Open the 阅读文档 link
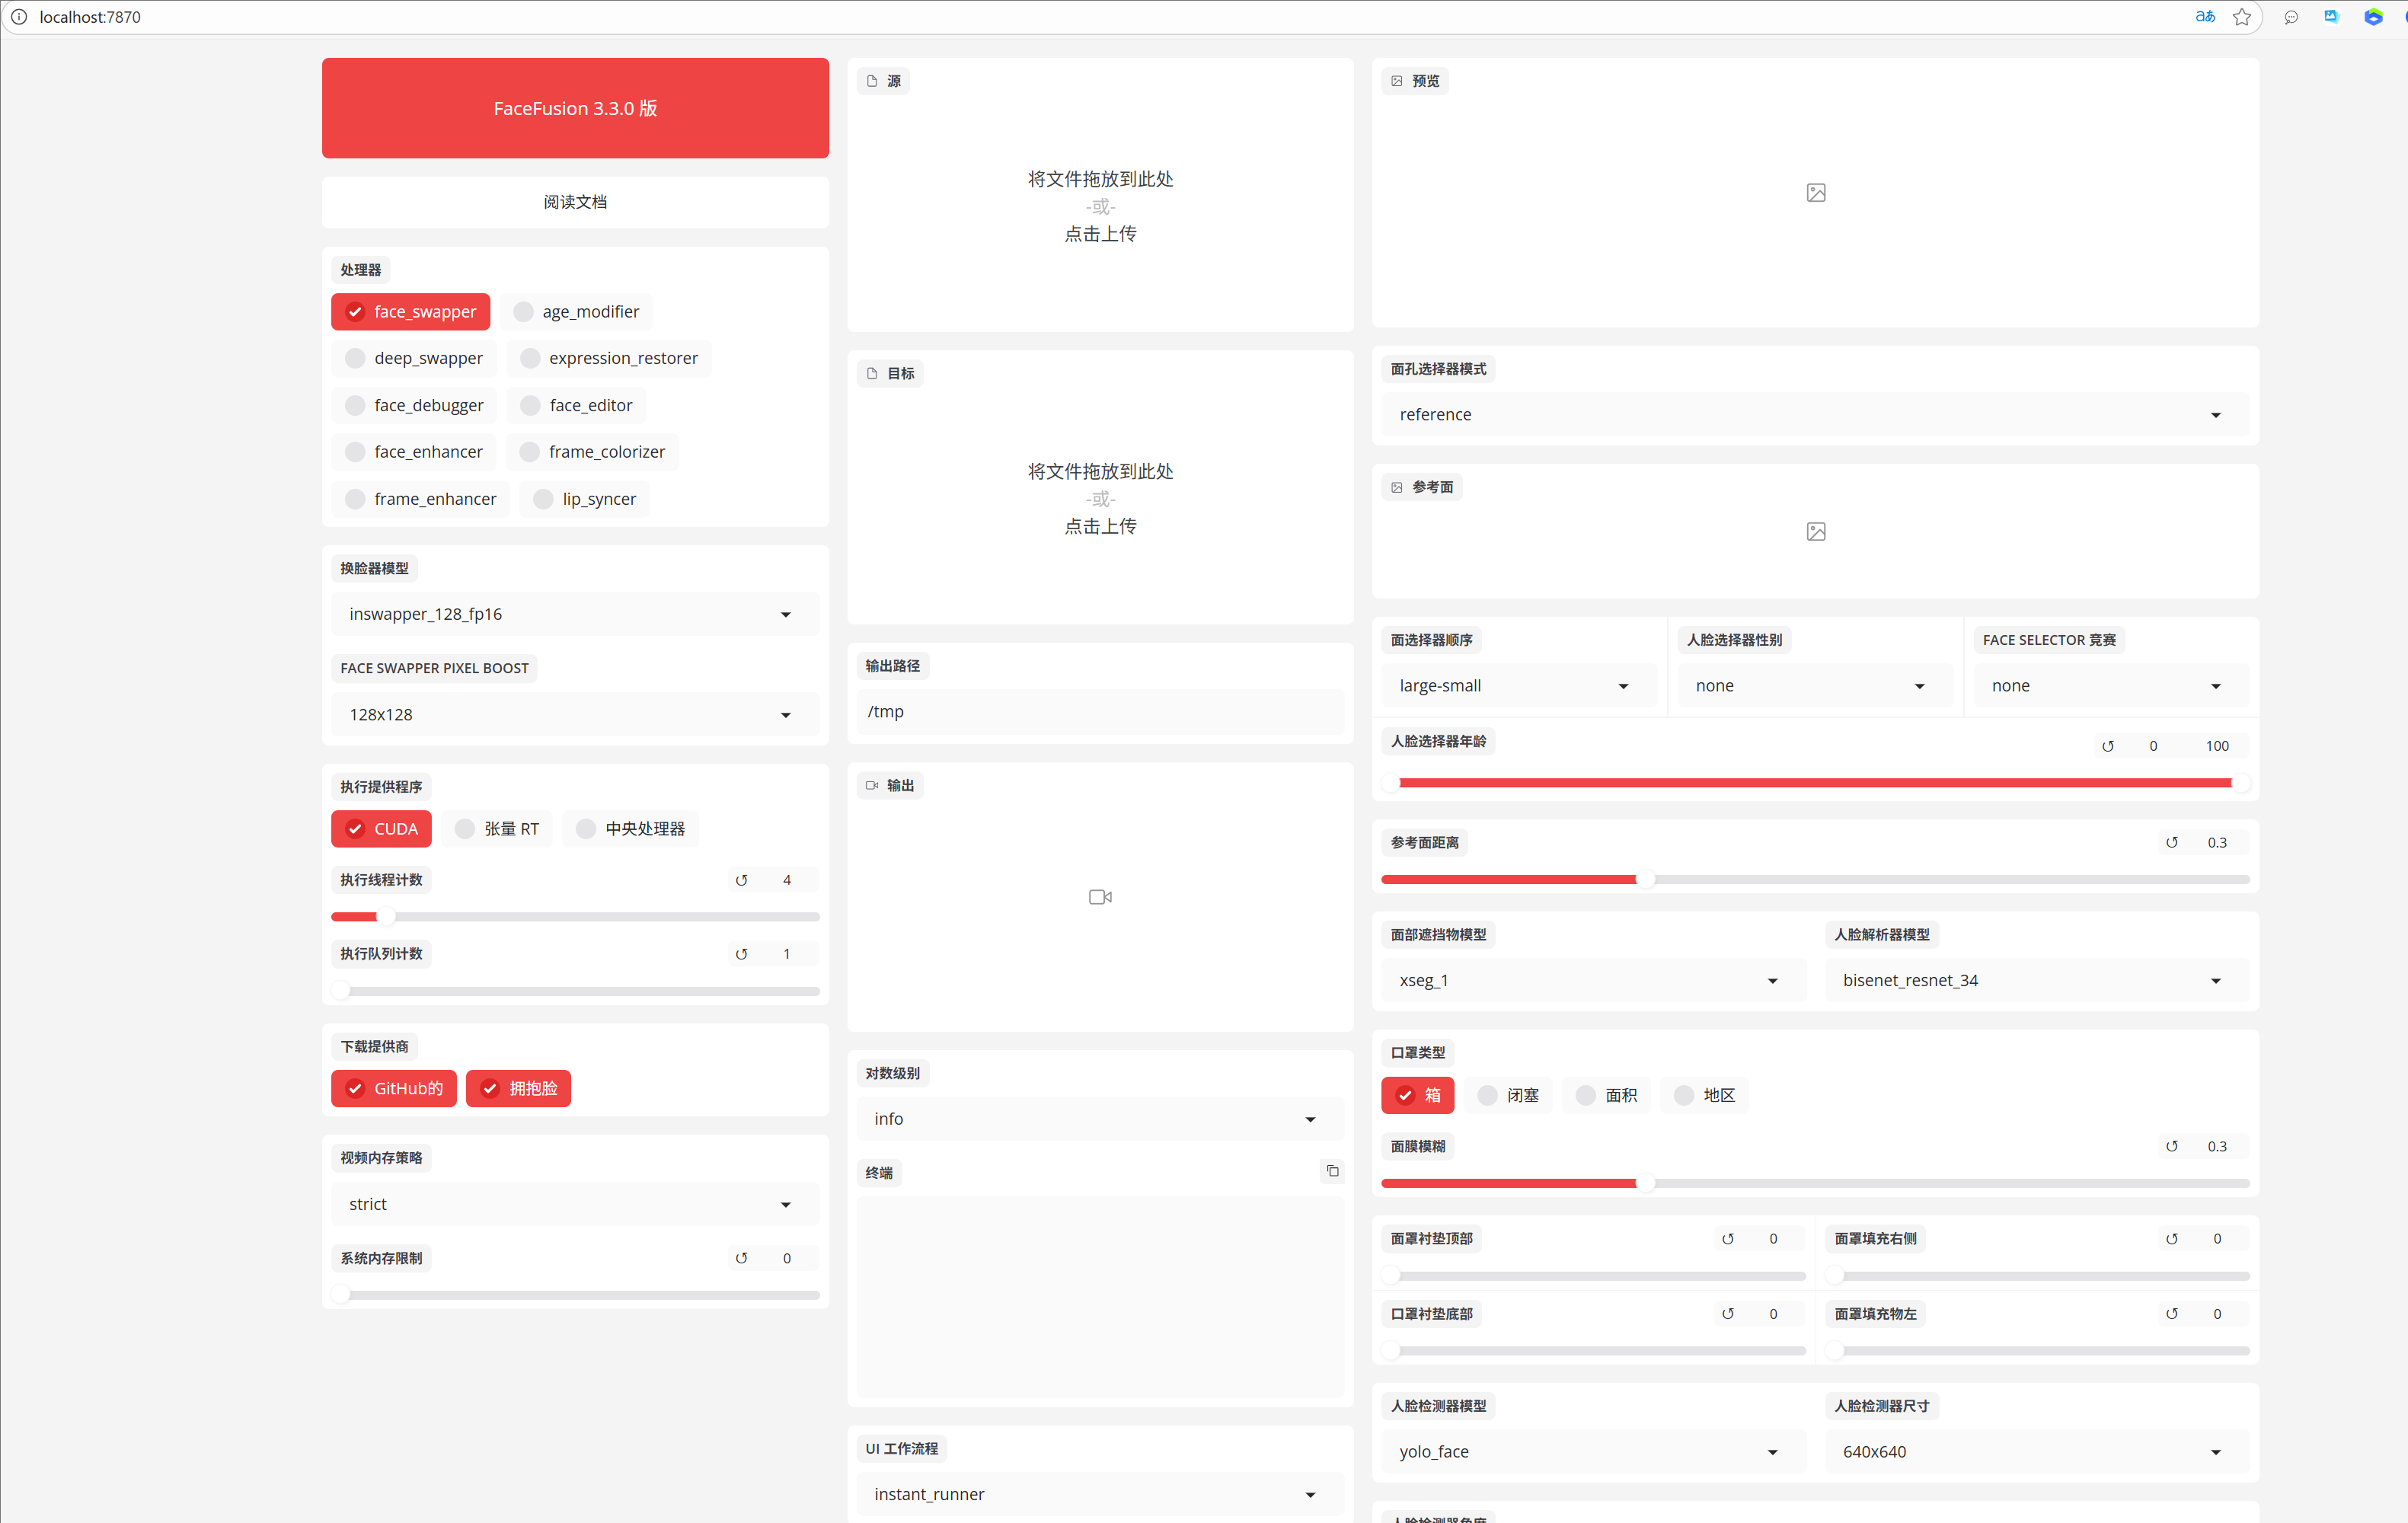The image size is (2408, 1523). coord(575,202)
